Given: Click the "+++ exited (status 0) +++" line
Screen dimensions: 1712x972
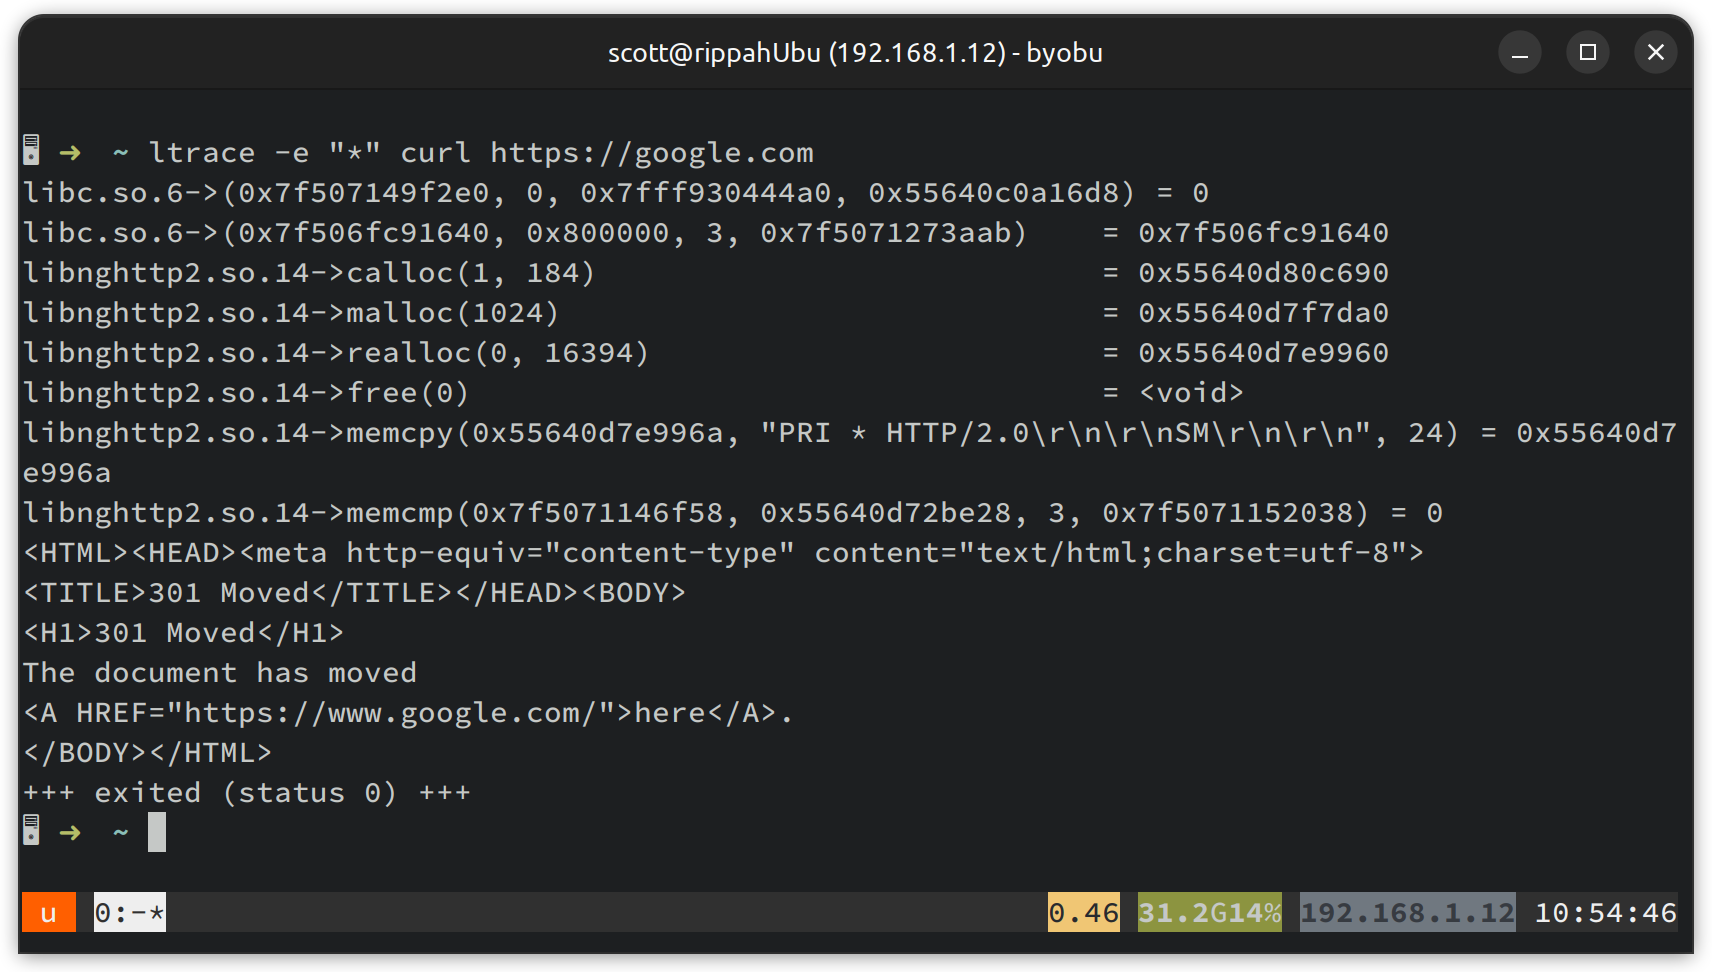Looking at the screenshot, I should point(246,792).
